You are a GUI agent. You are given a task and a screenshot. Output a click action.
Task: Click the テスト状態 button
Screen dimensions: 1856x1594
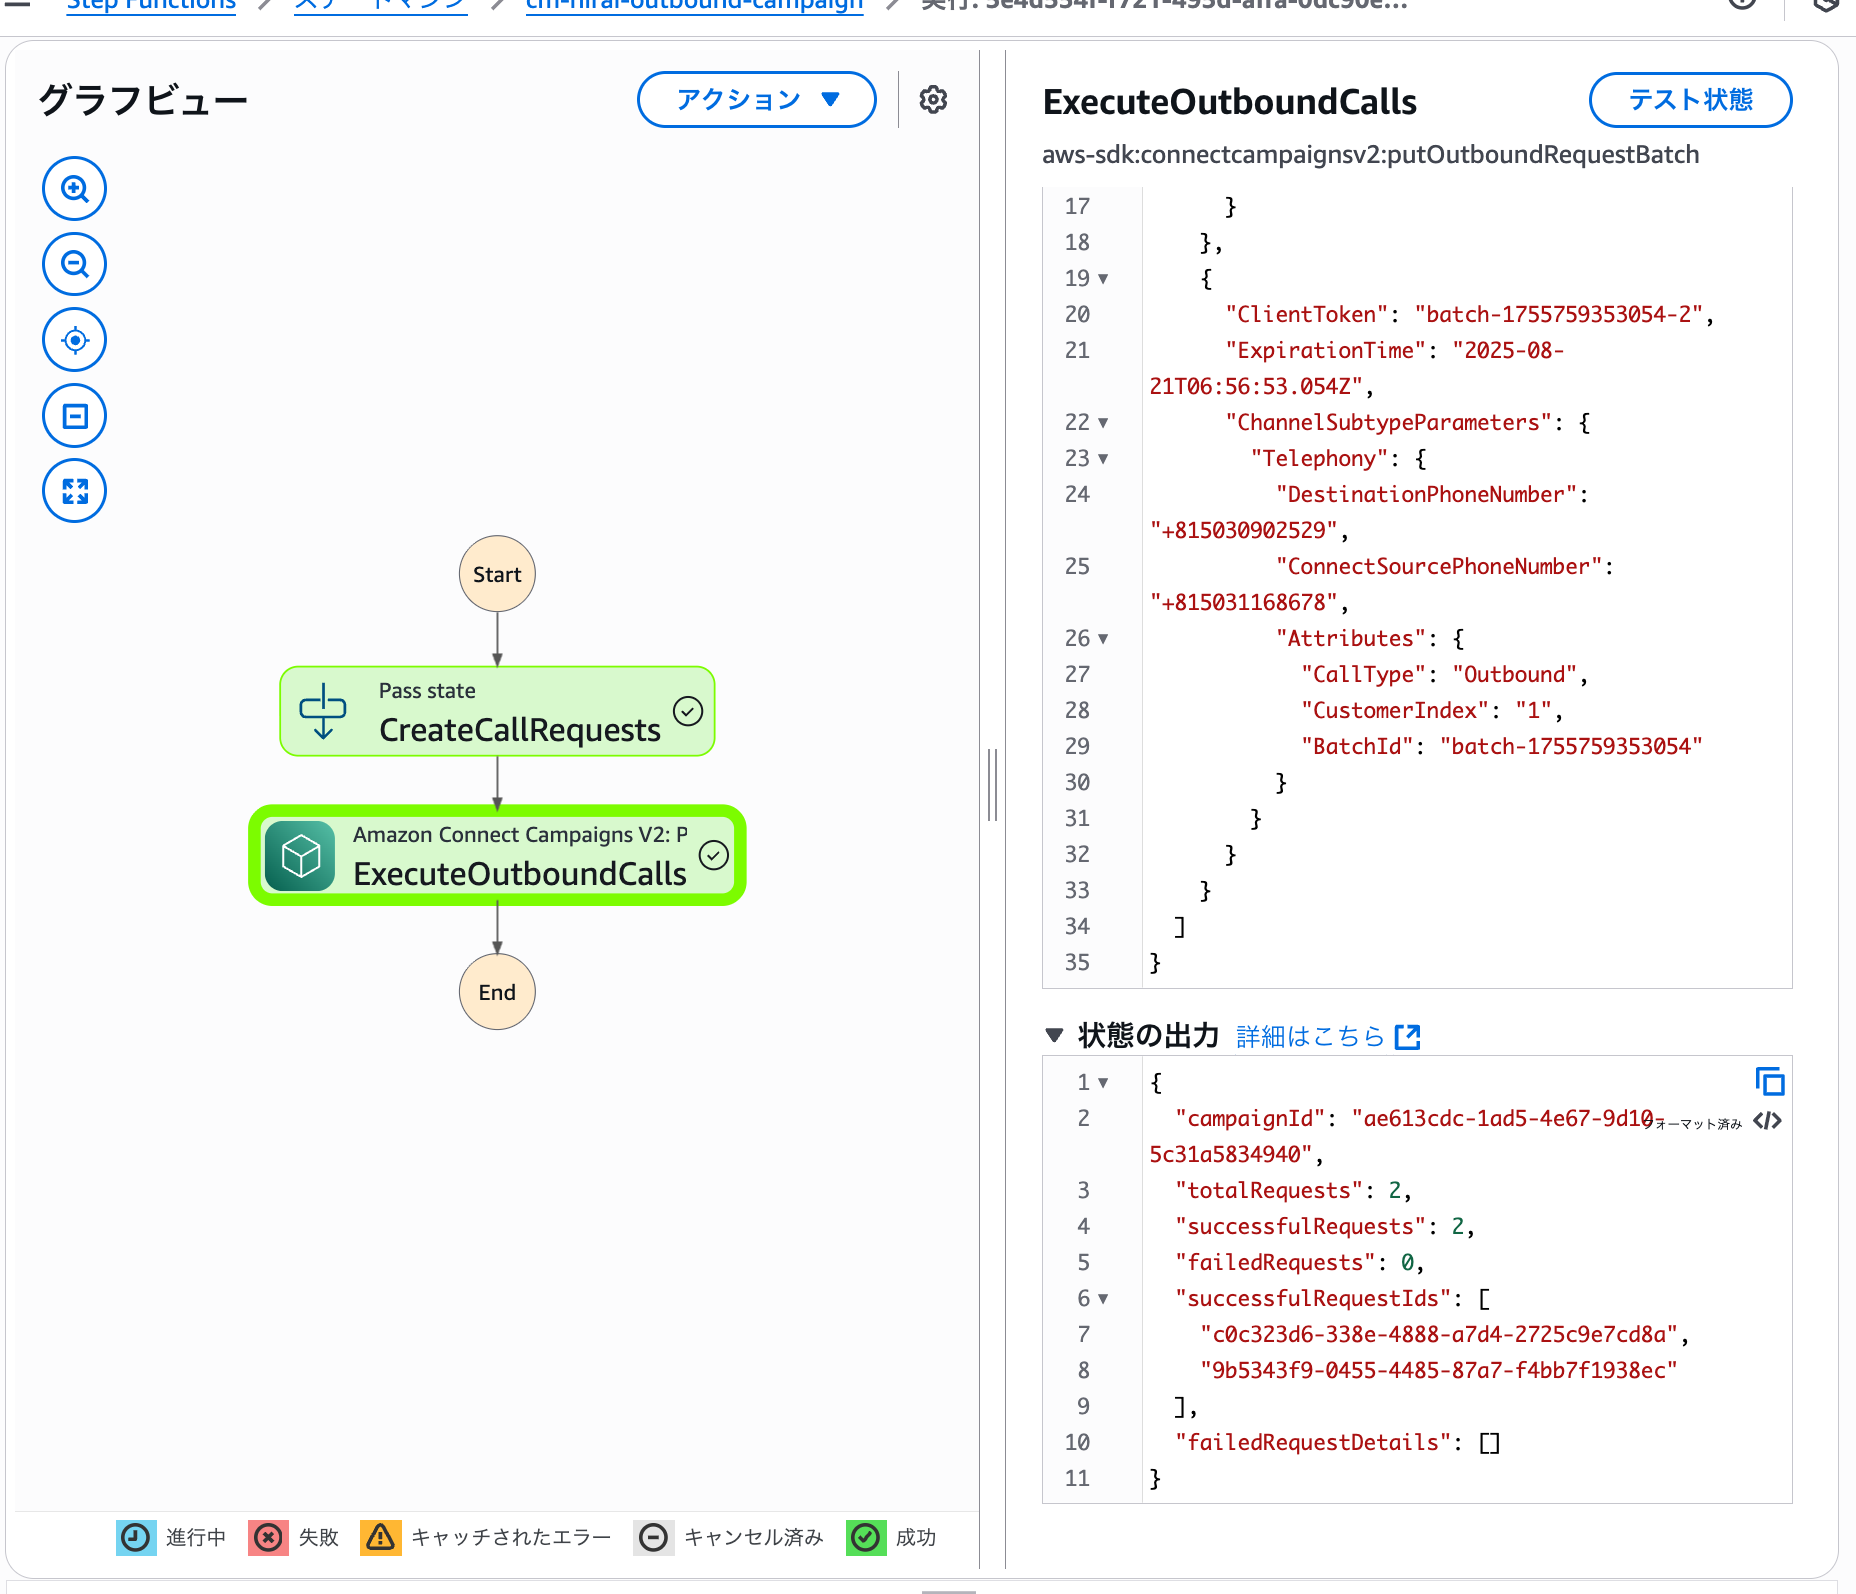[1690, 100]
